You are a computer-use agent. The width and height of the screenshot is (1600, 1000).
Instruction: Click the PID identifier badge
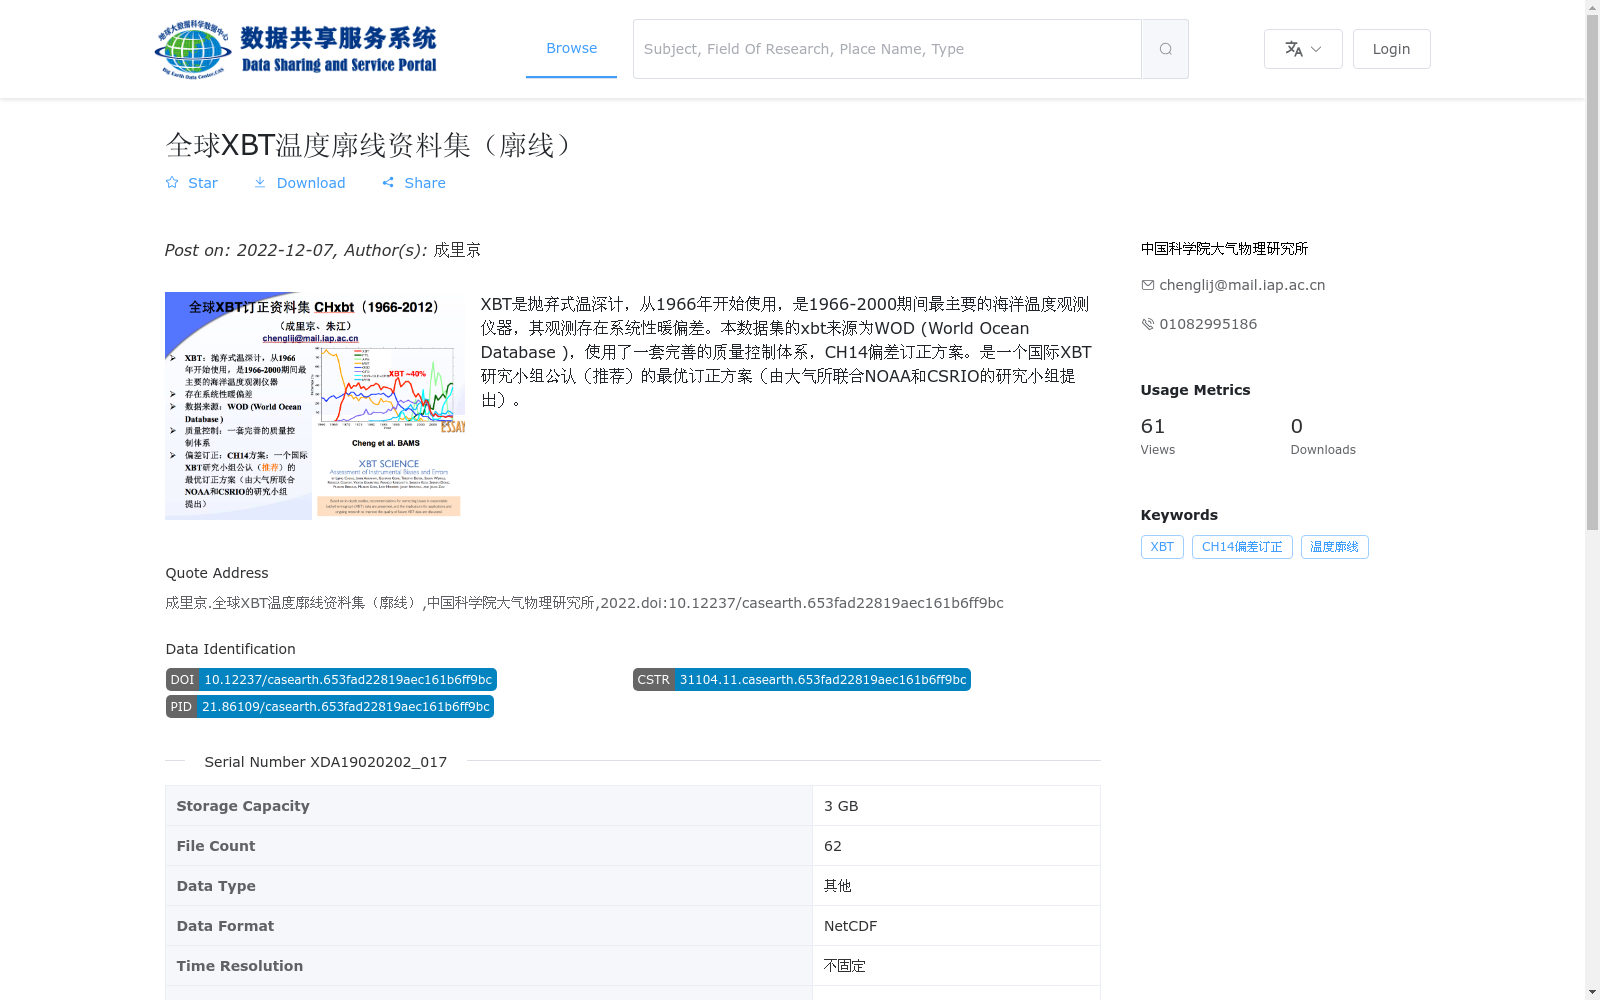330,707
